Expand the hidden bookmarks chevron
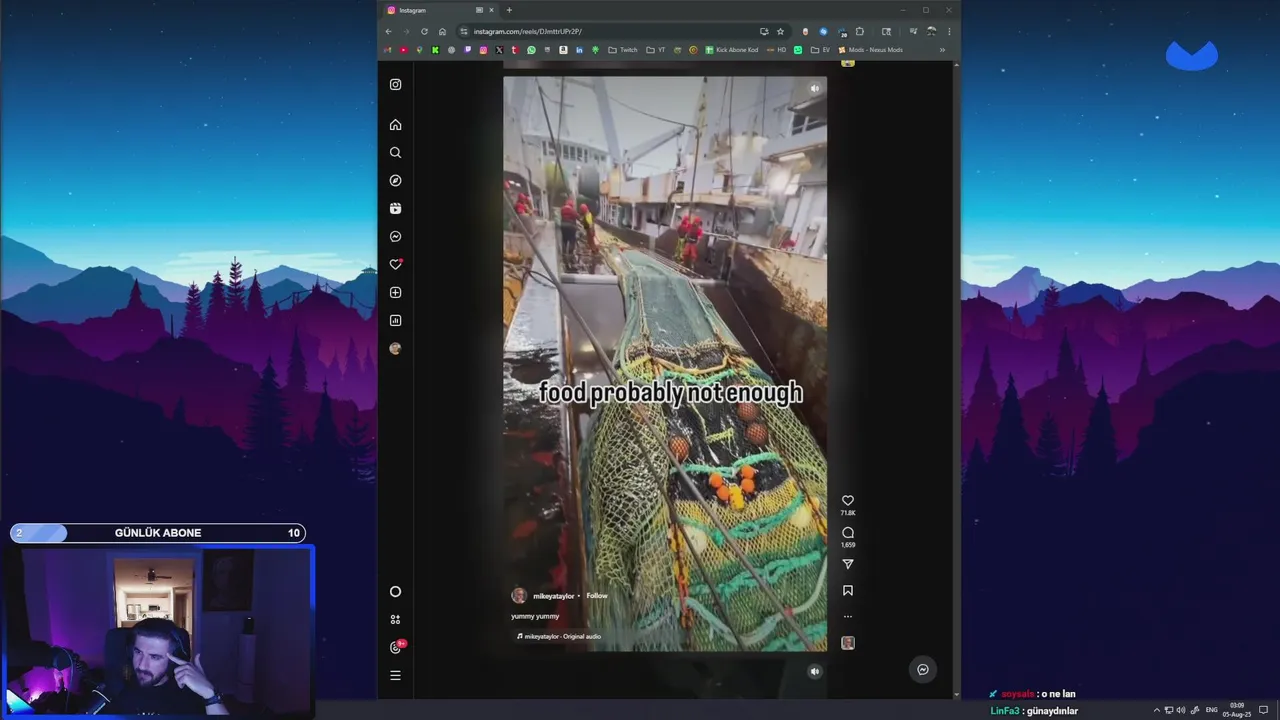This screenshot has width=1280, height=720. pos(942,50)
